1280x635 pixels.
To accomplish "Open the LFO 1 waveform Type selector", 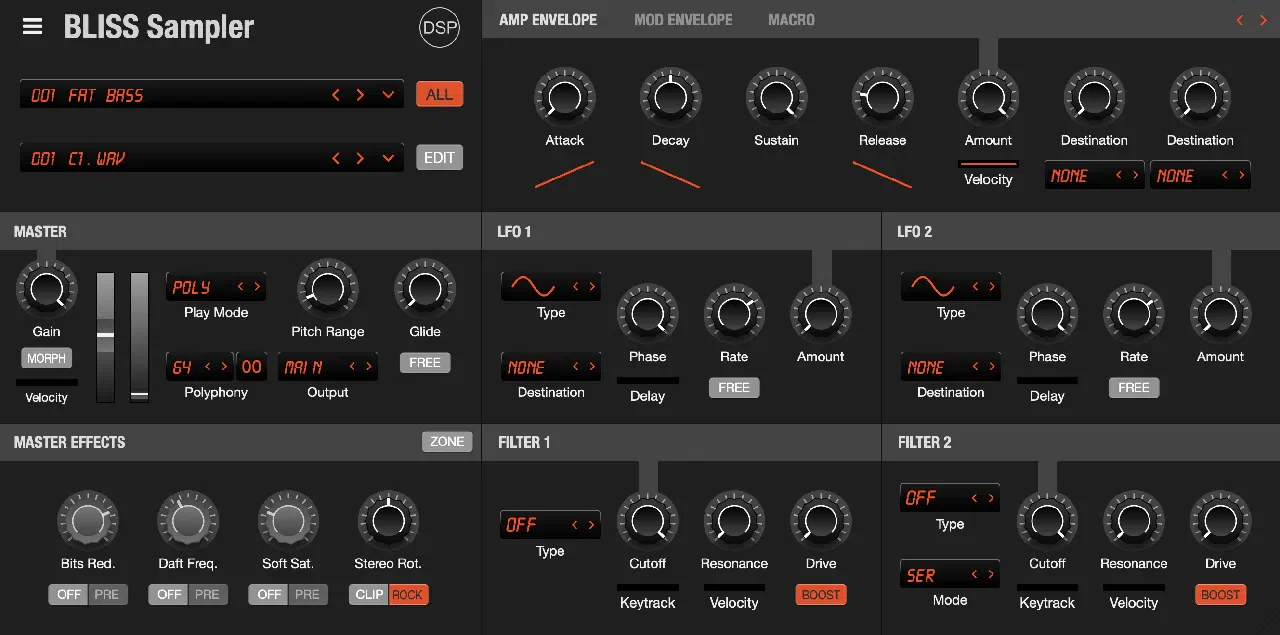I will [551, 287].
